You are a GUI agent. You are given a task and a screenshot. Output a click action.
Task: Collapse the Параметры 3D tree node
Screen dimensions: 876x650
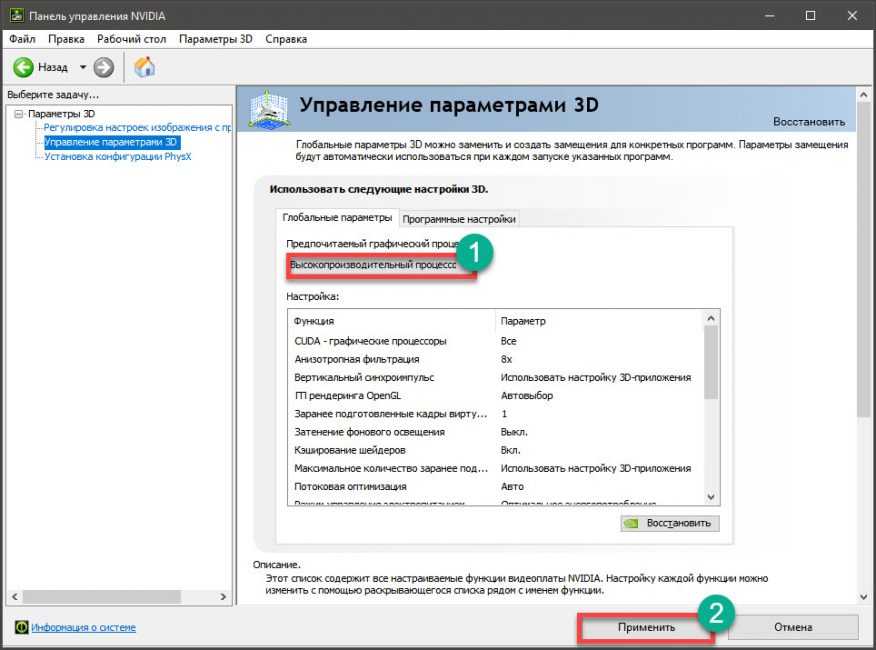click(x=19, y=114)
